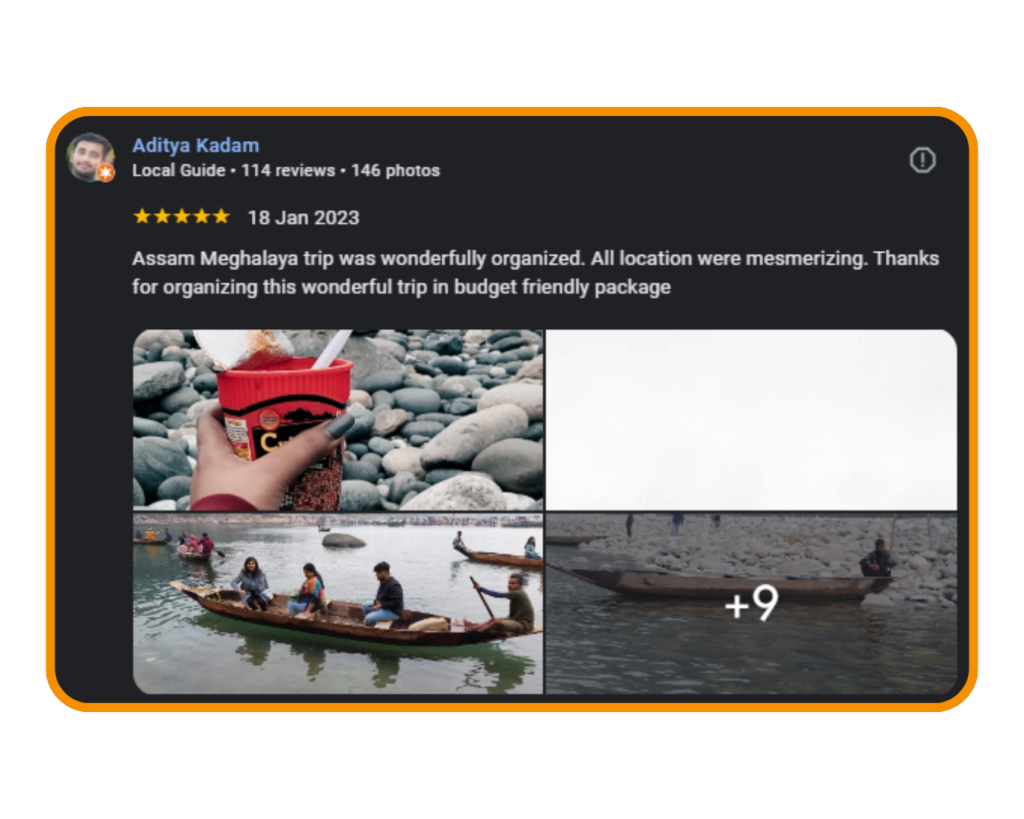Click the third yellow rating star
The height and width of the screenshot is (819, 1024).
click(182, 216)
